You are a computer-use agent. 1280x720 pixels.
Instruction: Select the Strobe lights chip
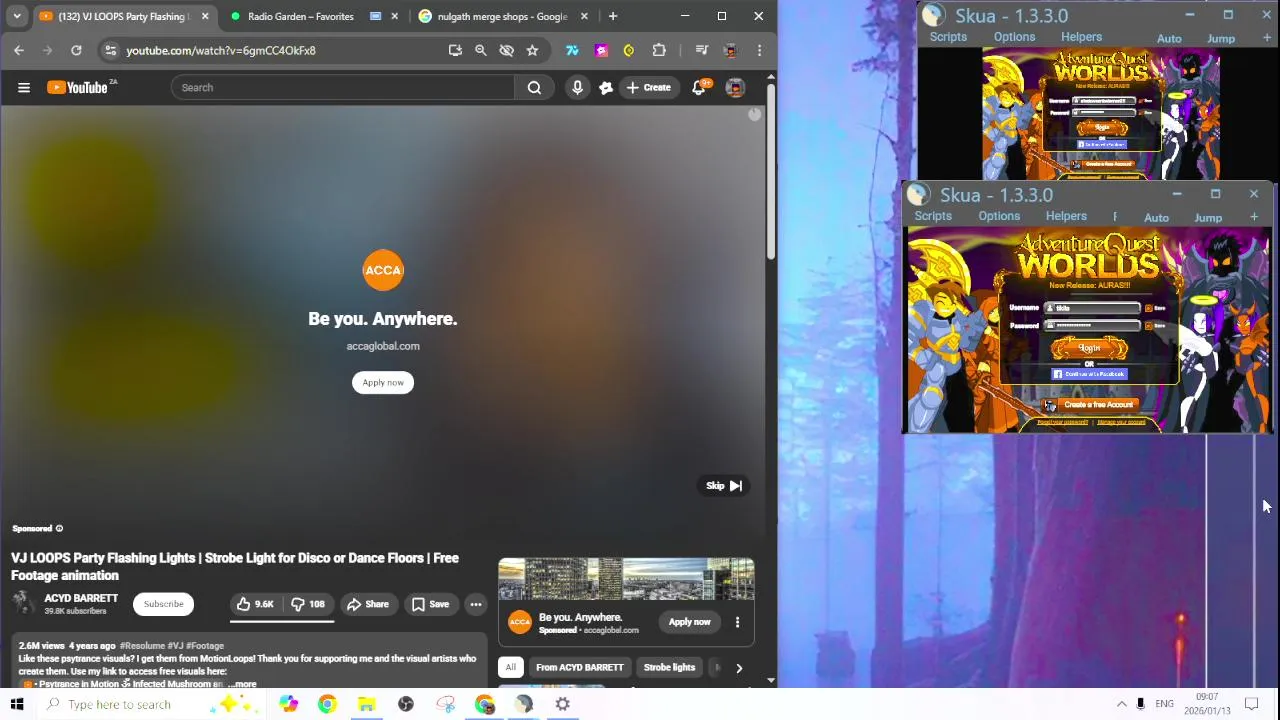669,668
